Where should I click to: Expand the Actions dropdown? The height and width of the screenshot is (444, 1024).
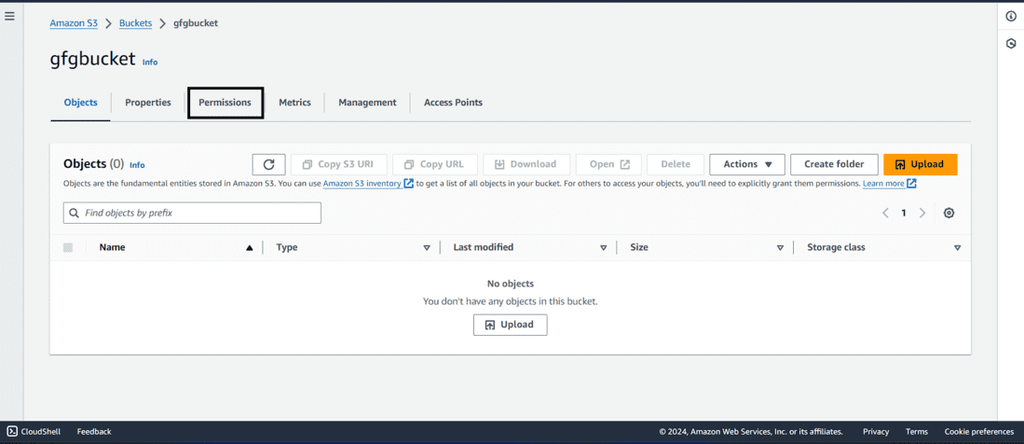click(747, 165)
